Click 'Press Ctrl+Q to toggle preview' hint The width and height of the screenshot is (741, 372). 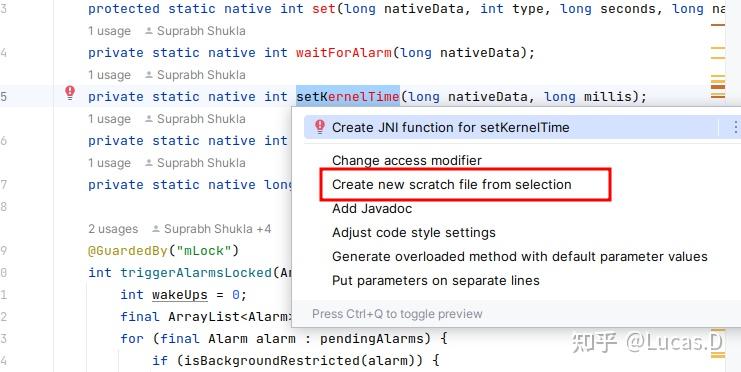point(397,314)
